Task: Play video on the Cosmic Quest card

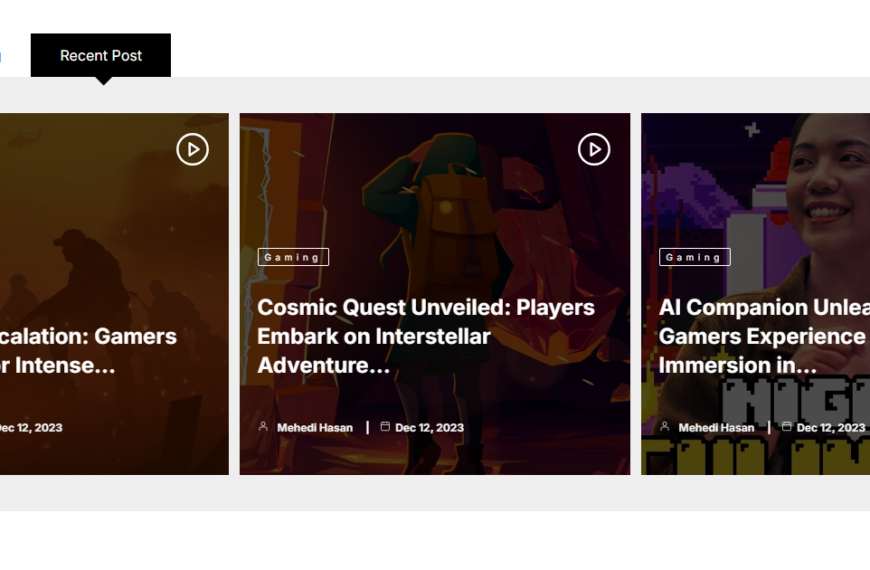Action: pyautogui.click(x=594, y=149)
